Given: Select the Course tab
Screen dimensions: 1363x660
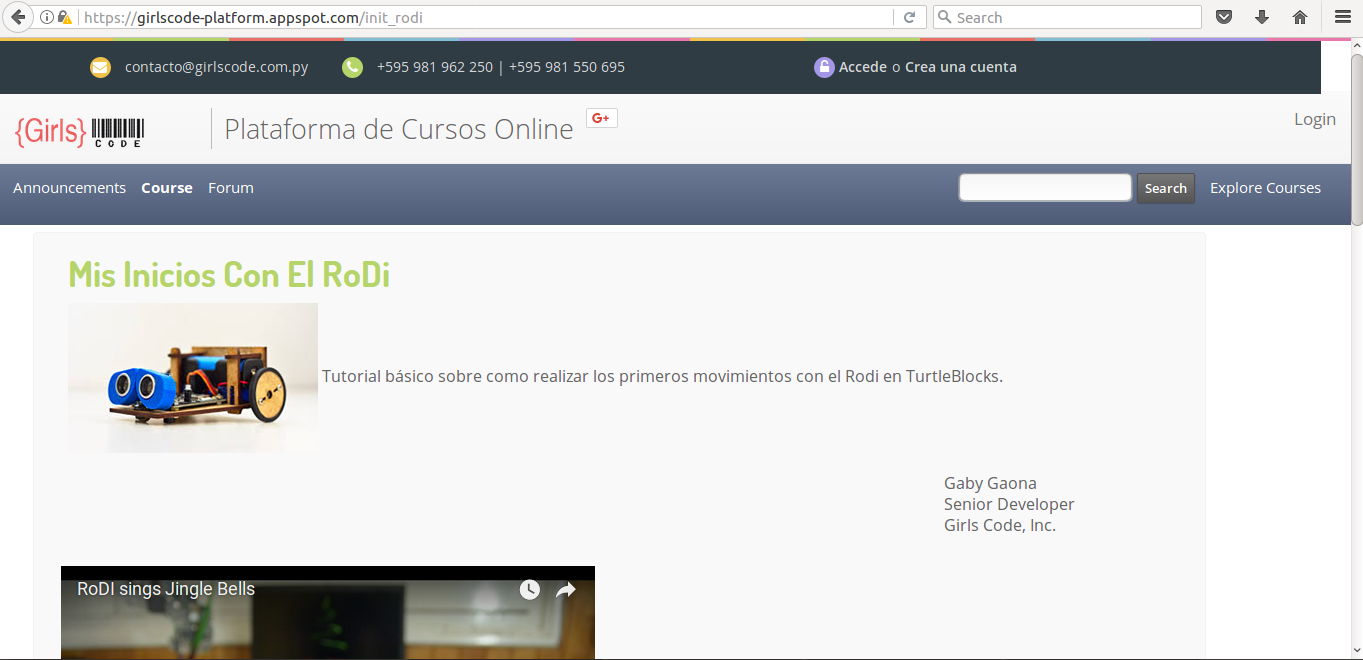Looking at the screenshot, I should [x=167, y=188].
